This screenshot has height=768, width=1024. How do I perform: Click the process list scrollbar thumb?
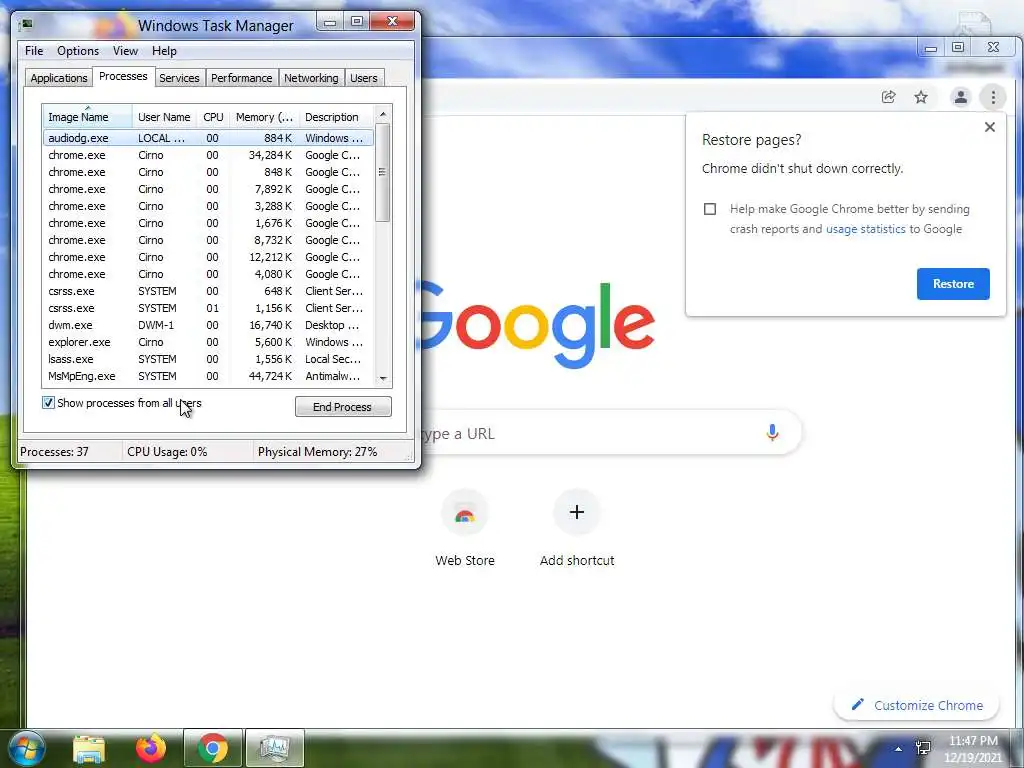(x=383, y=172)
